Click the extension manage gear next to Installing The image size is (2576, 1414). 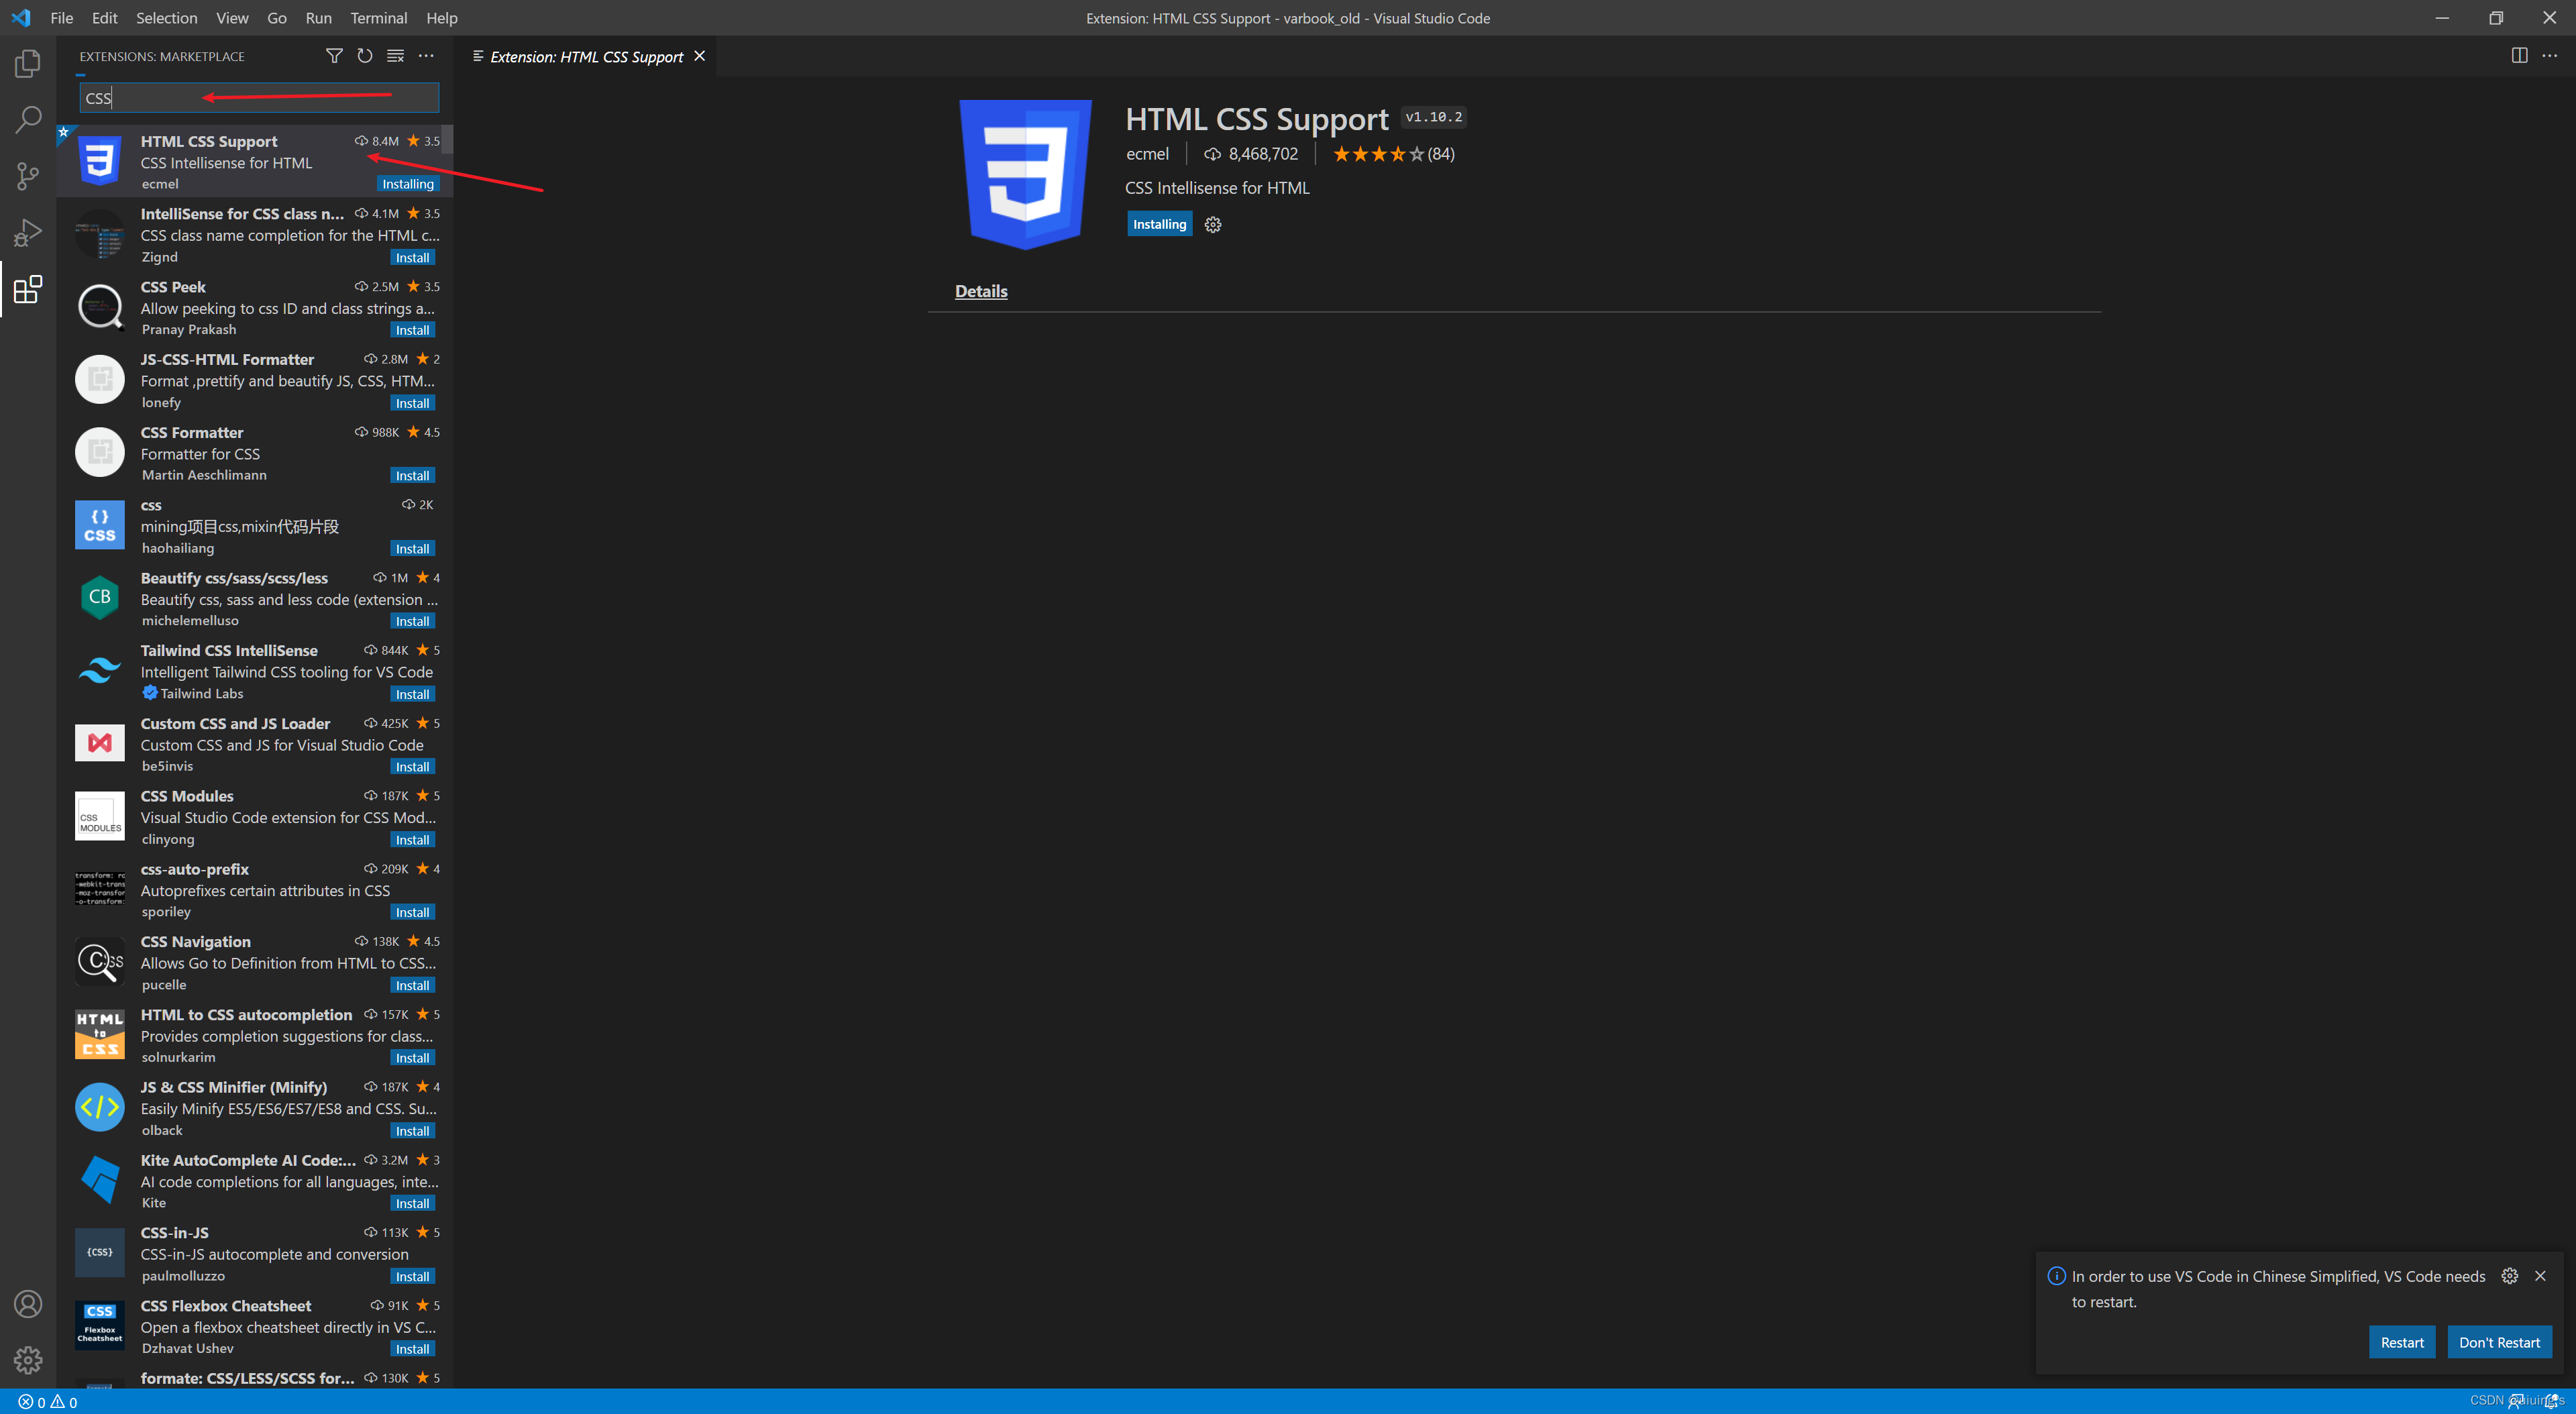pos(1213,224)
